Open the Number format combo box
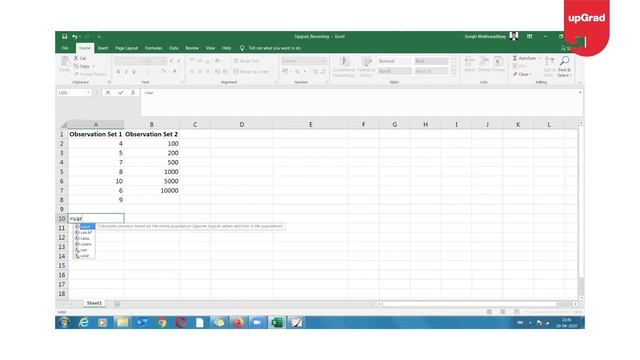 304,61
